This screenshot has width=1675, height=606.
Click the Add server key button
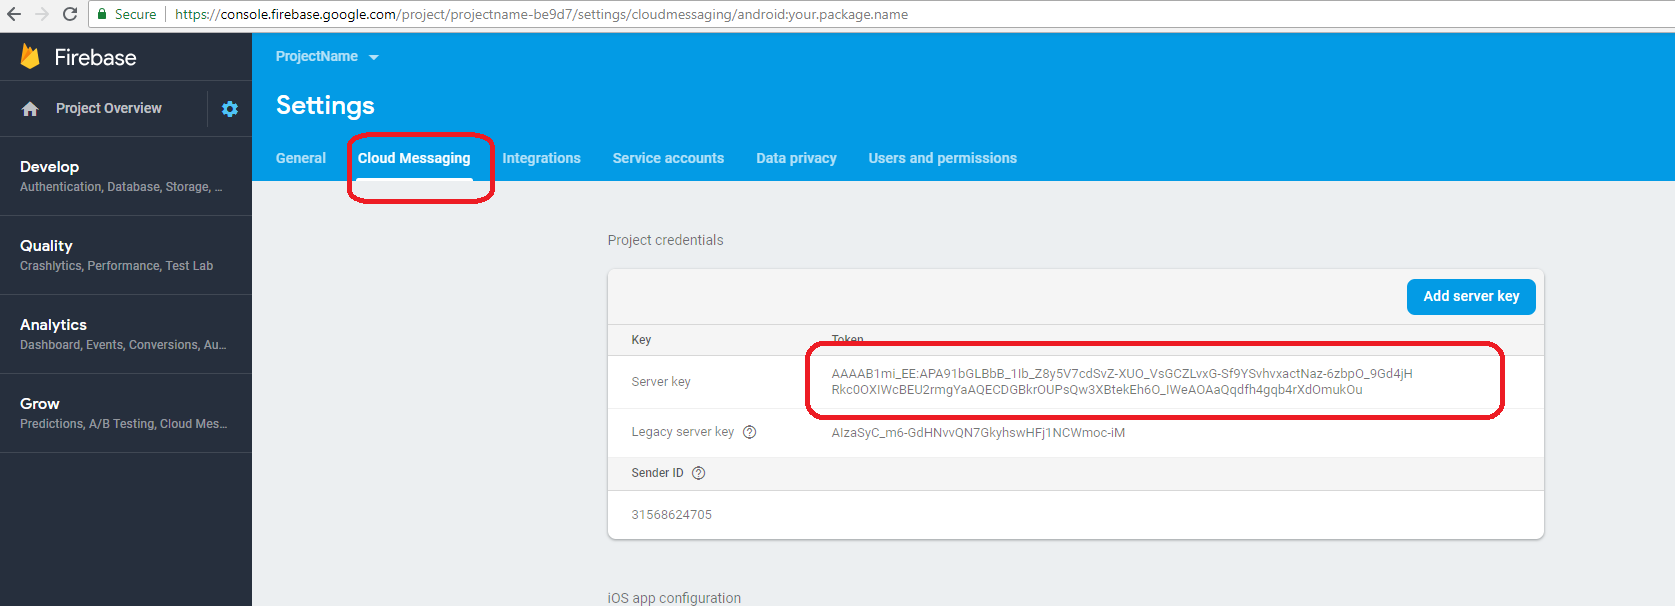pyautogui.click(x=1471, y=296)
